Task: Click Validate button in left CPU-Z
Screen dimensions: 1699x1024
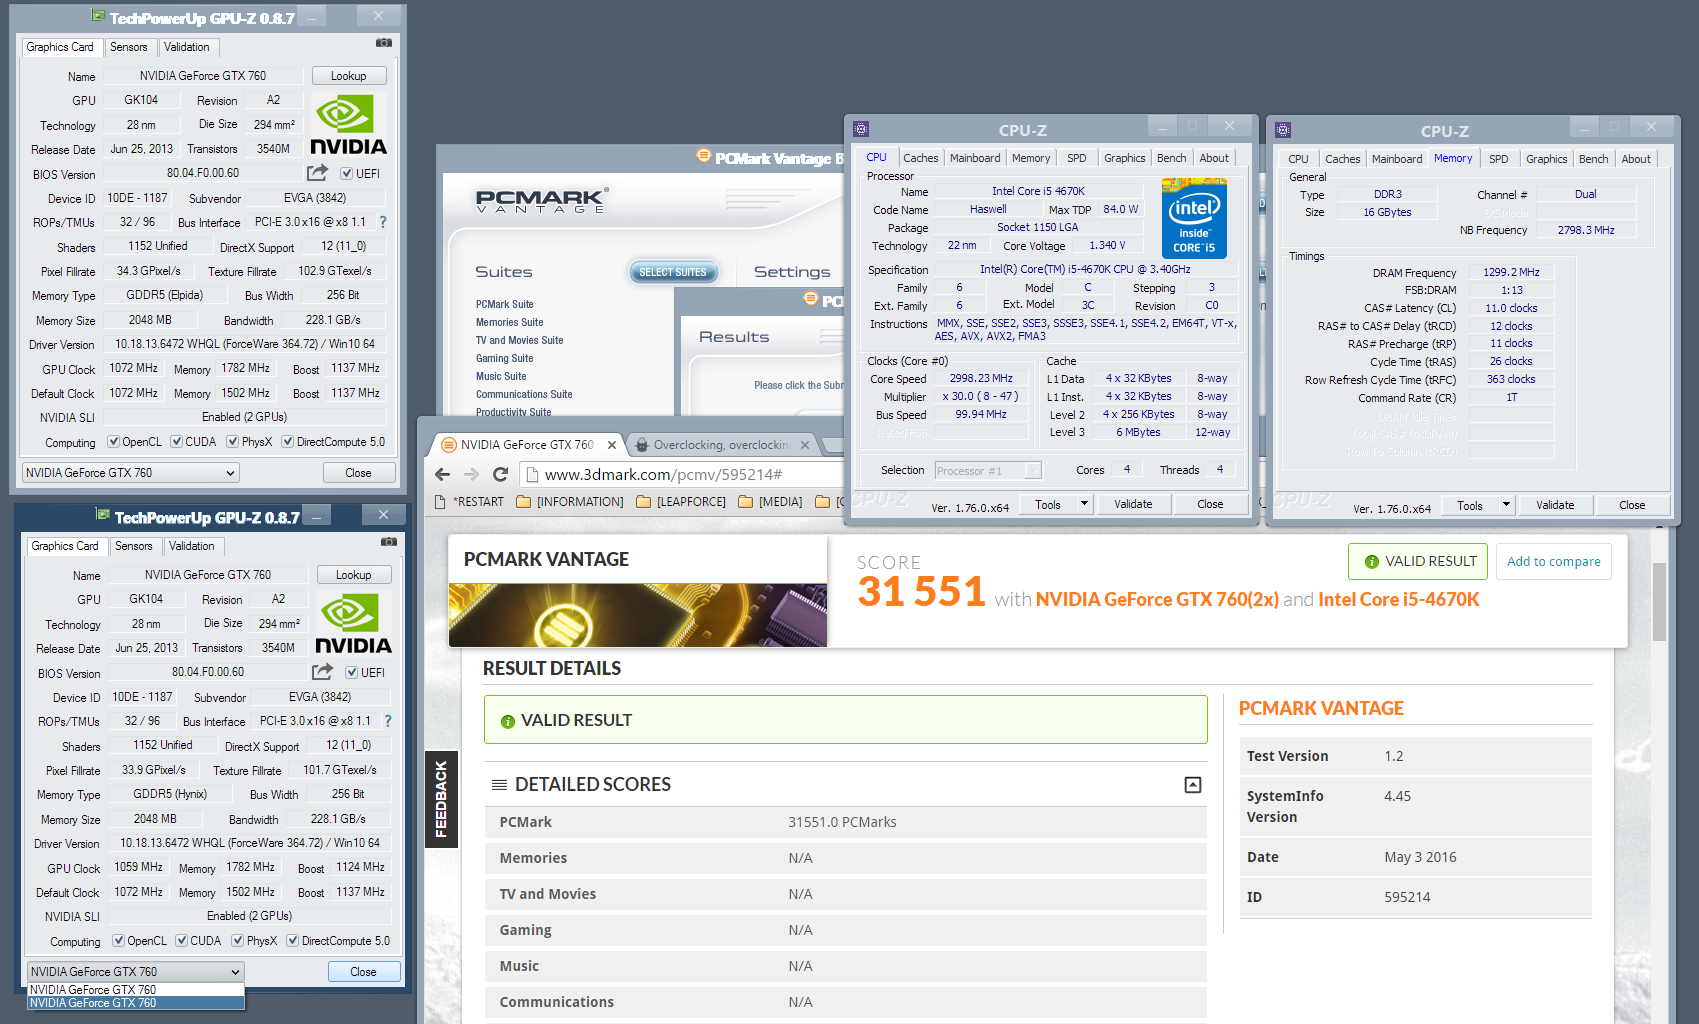Action: [1133, 504]
